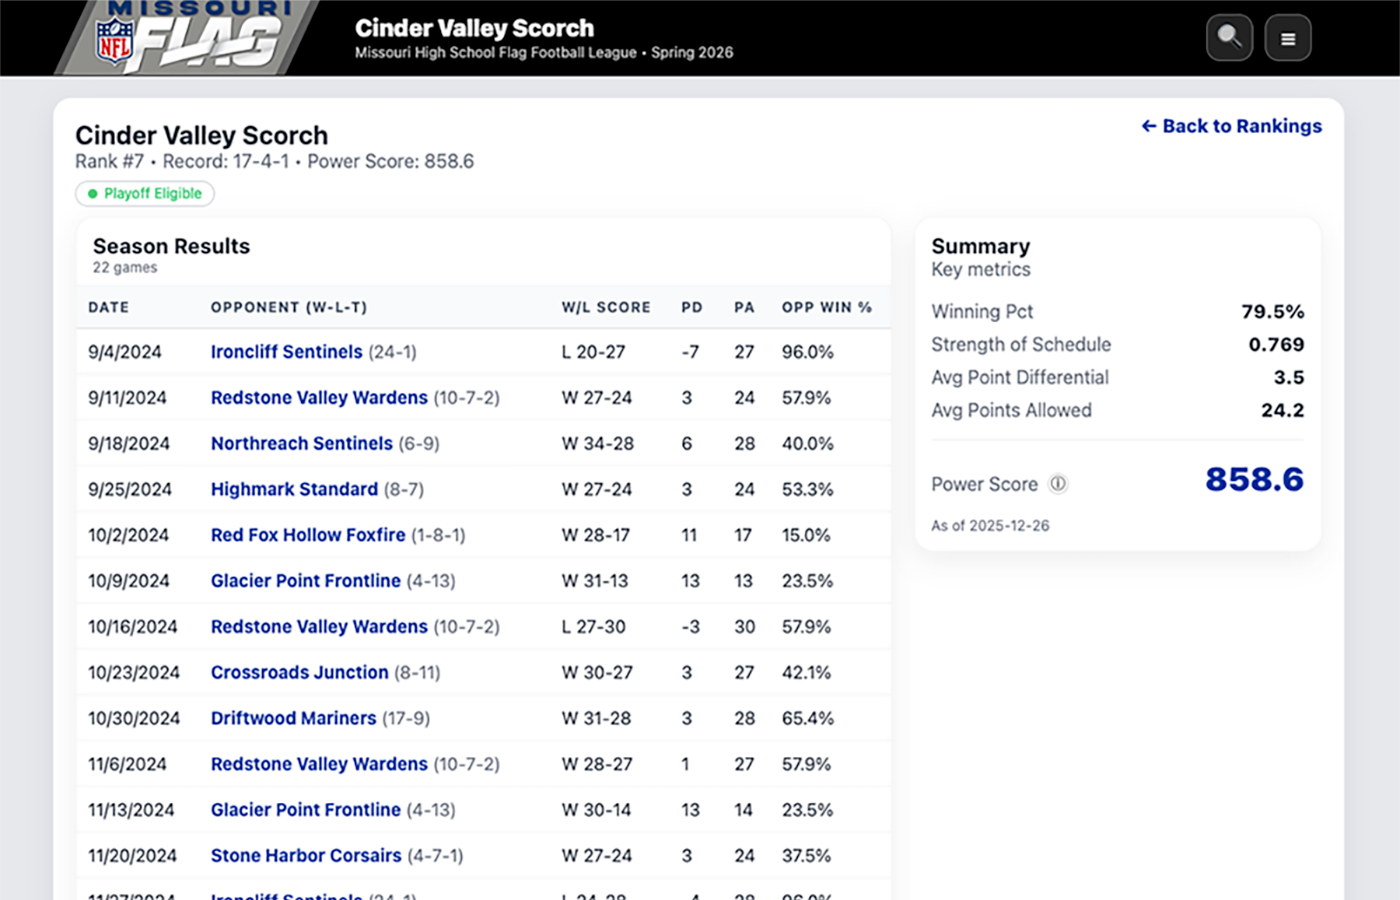Open the Ironcliff Sentinels team page
The height and width of the screenshot is (900, 1400).
tap(286, 352)
